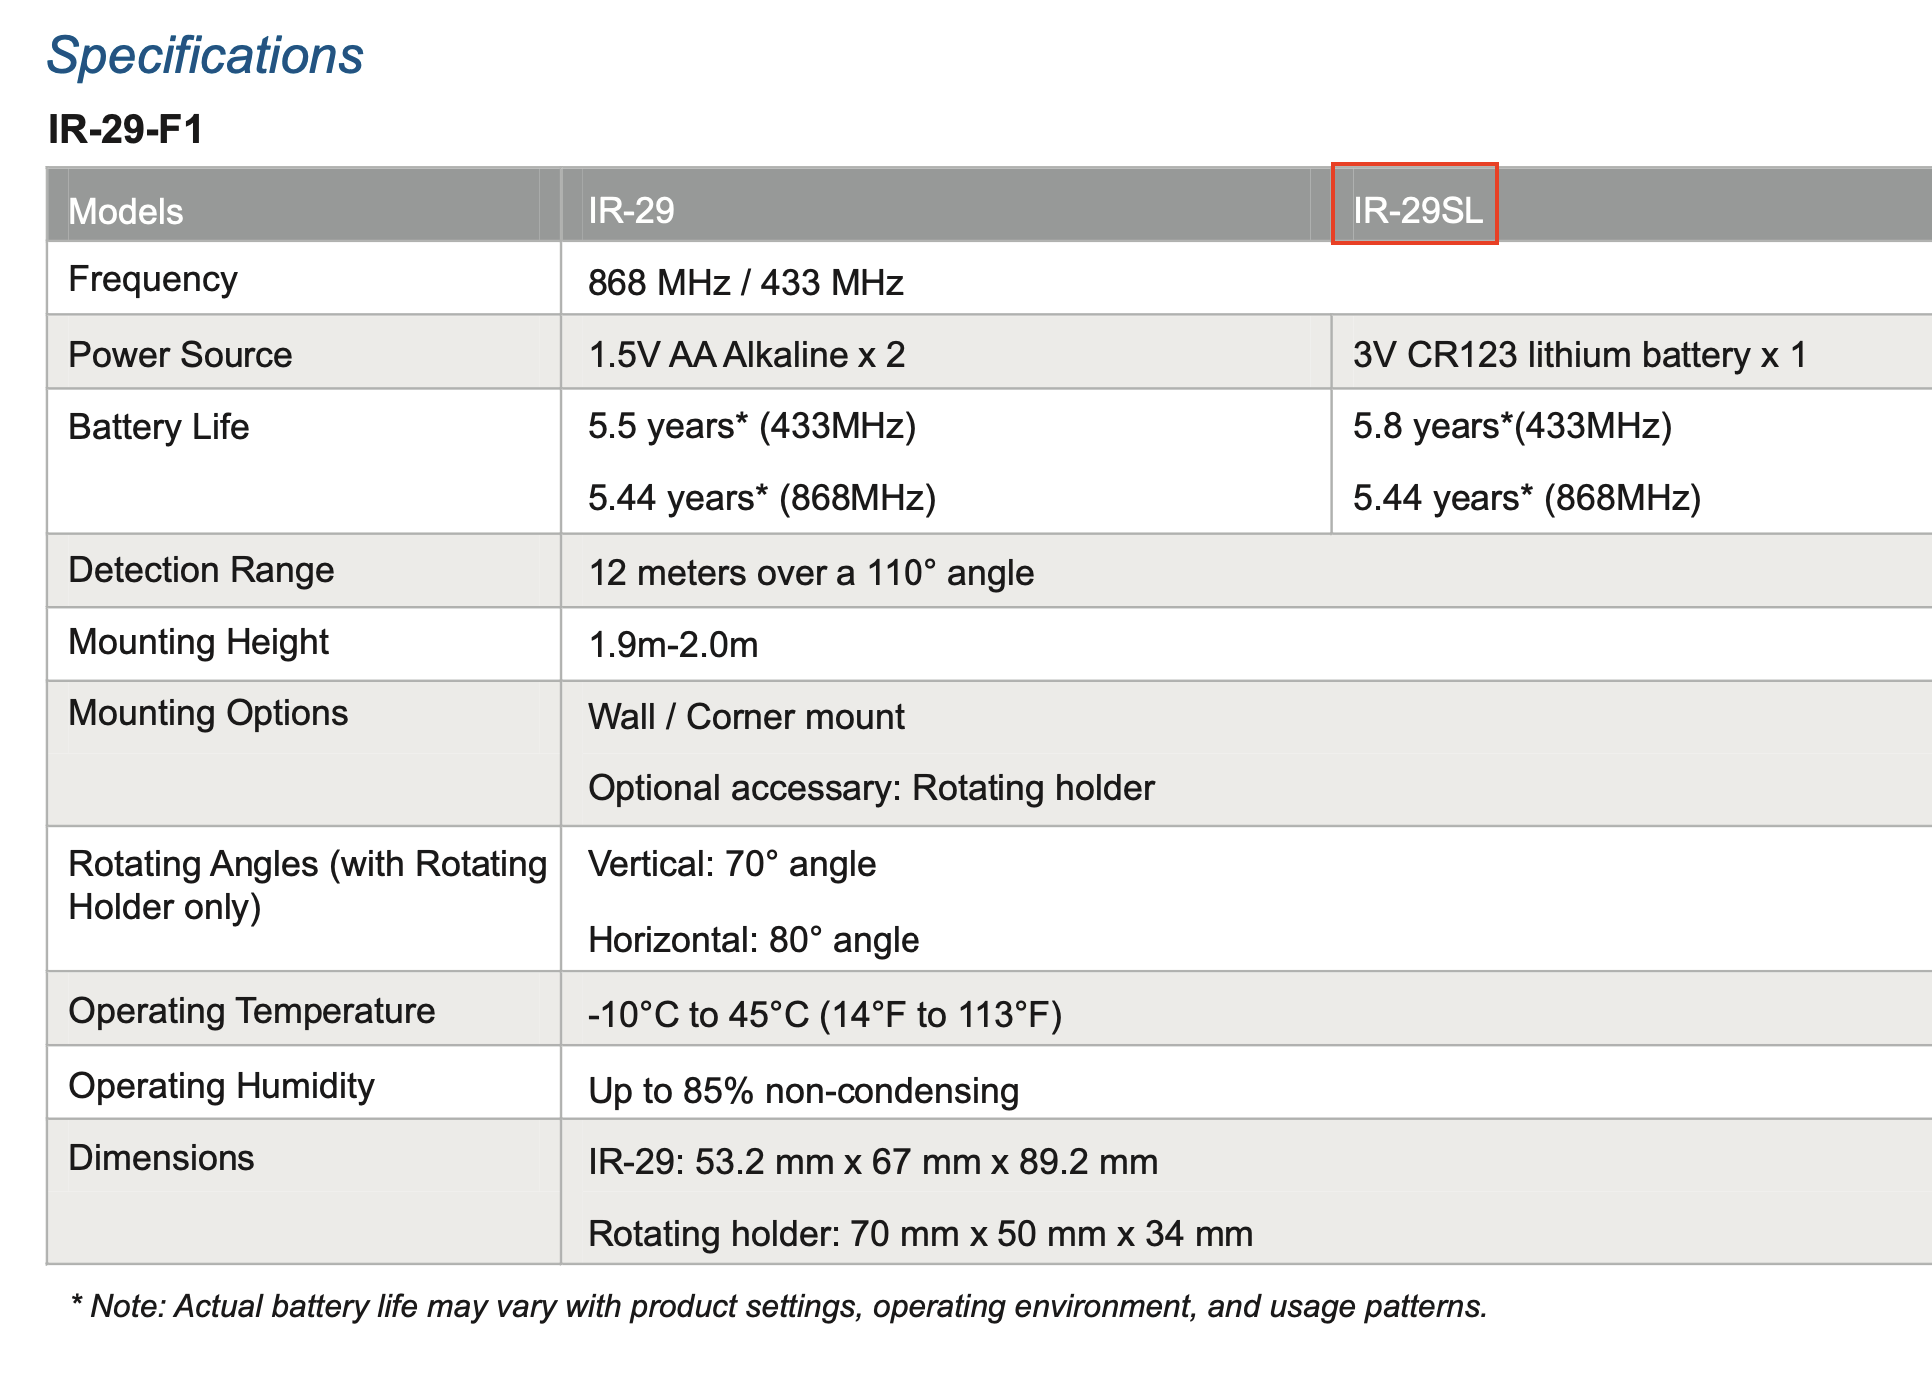Select 'Horizontal: 80° angle' value

[x=753, y=940]
